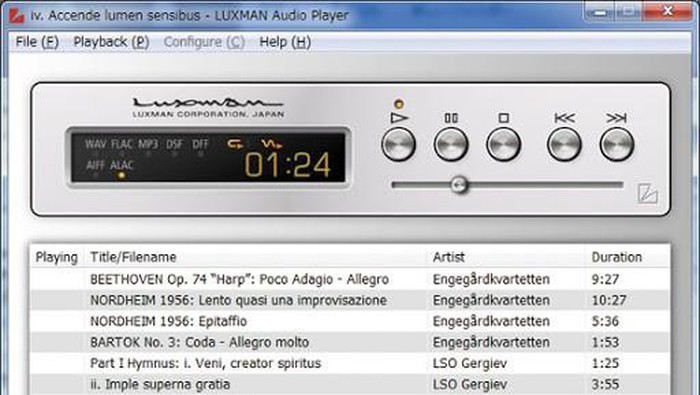Click the corner icon beside the seek slider
This screenshot has width=700, height=395.
point(647,194)
